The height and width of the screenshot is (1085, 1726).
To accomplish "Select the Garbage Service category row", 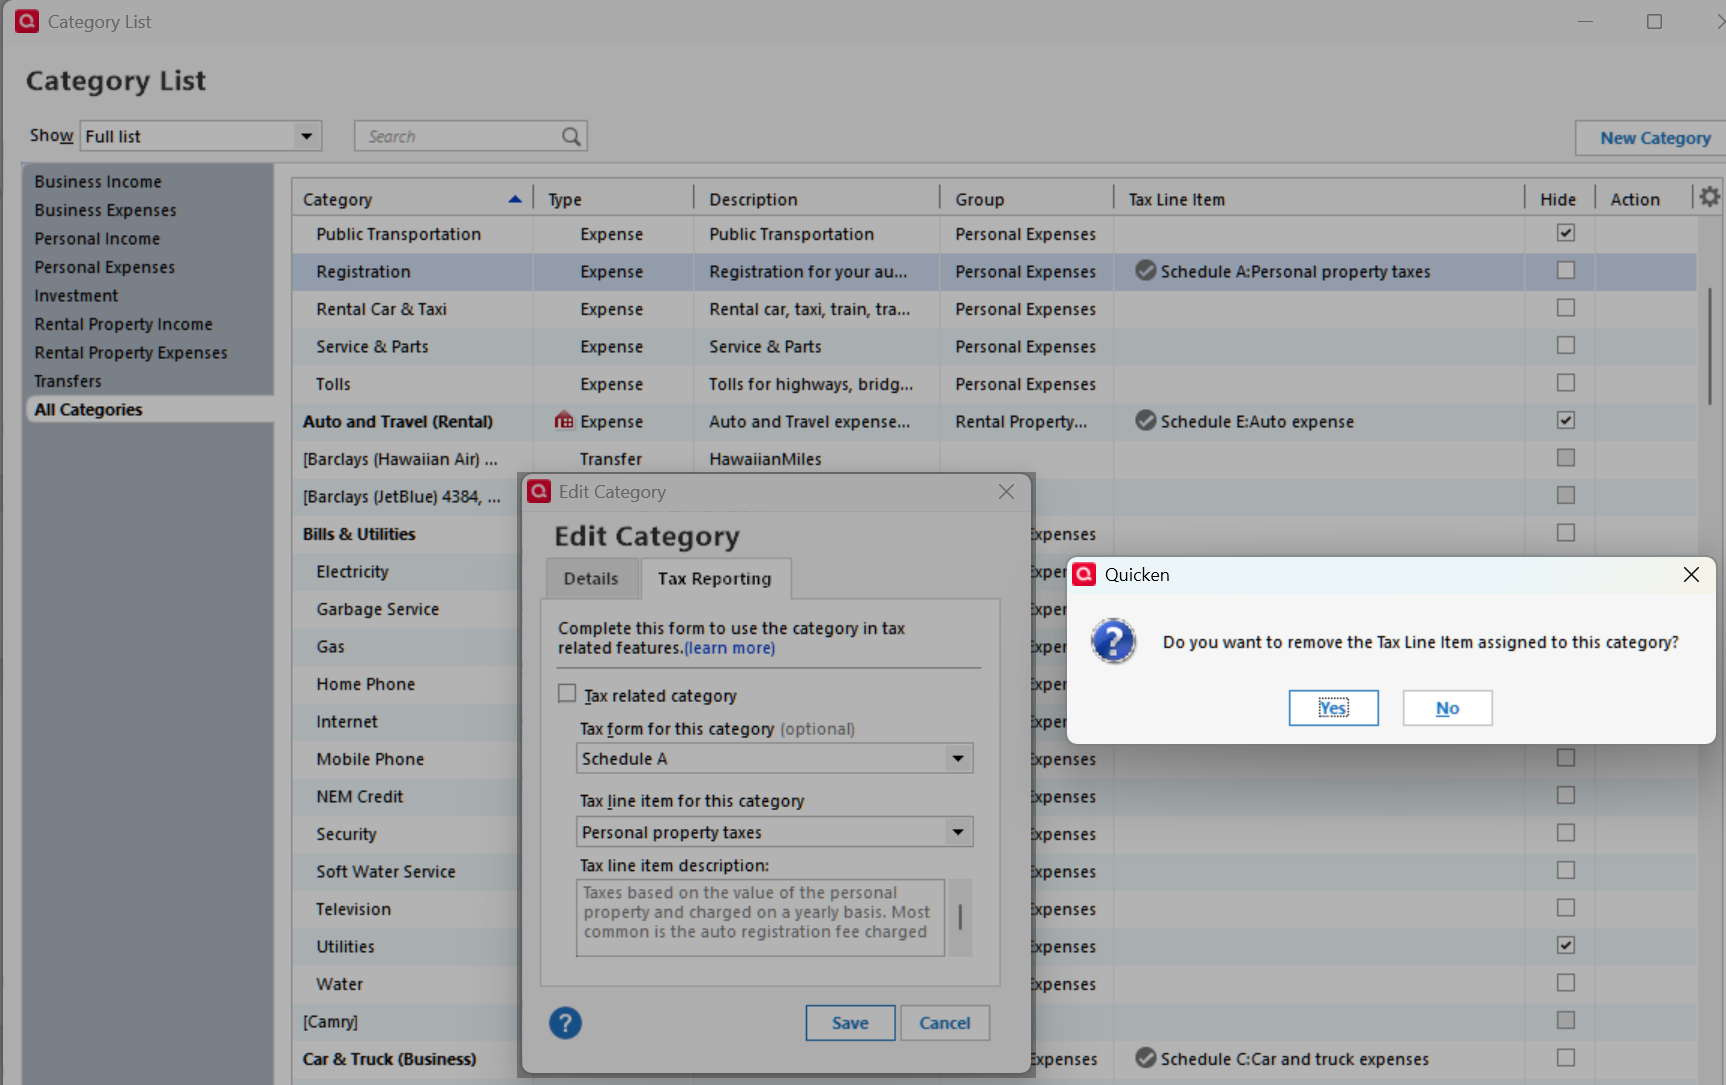I will tap(377, 609).
